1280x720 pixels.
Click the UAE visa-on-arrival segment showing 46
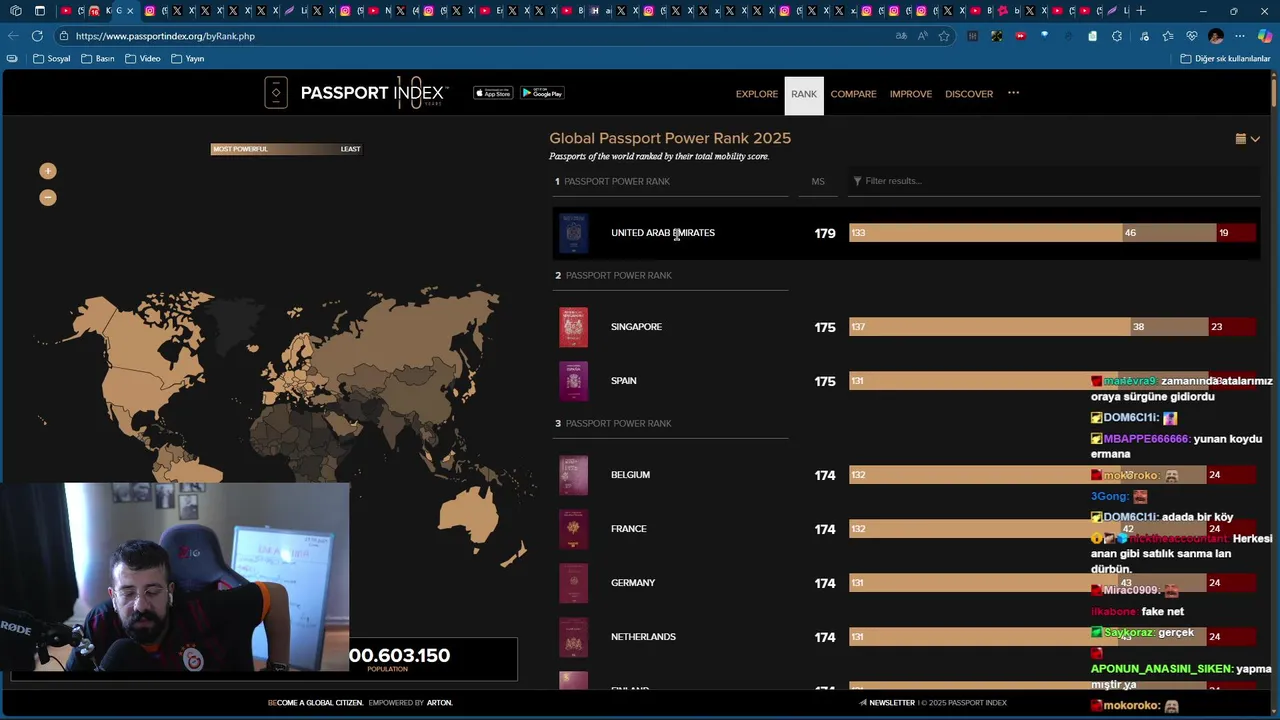(x=1169, y=233)
